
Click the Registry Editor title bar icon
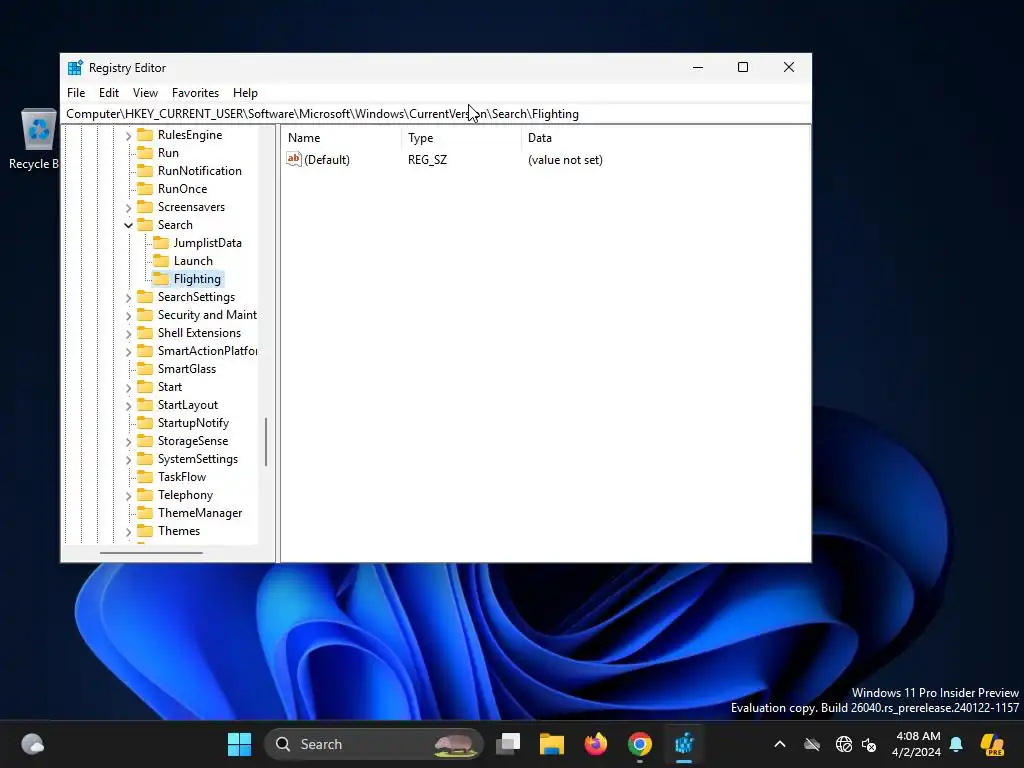click(76, 67)
